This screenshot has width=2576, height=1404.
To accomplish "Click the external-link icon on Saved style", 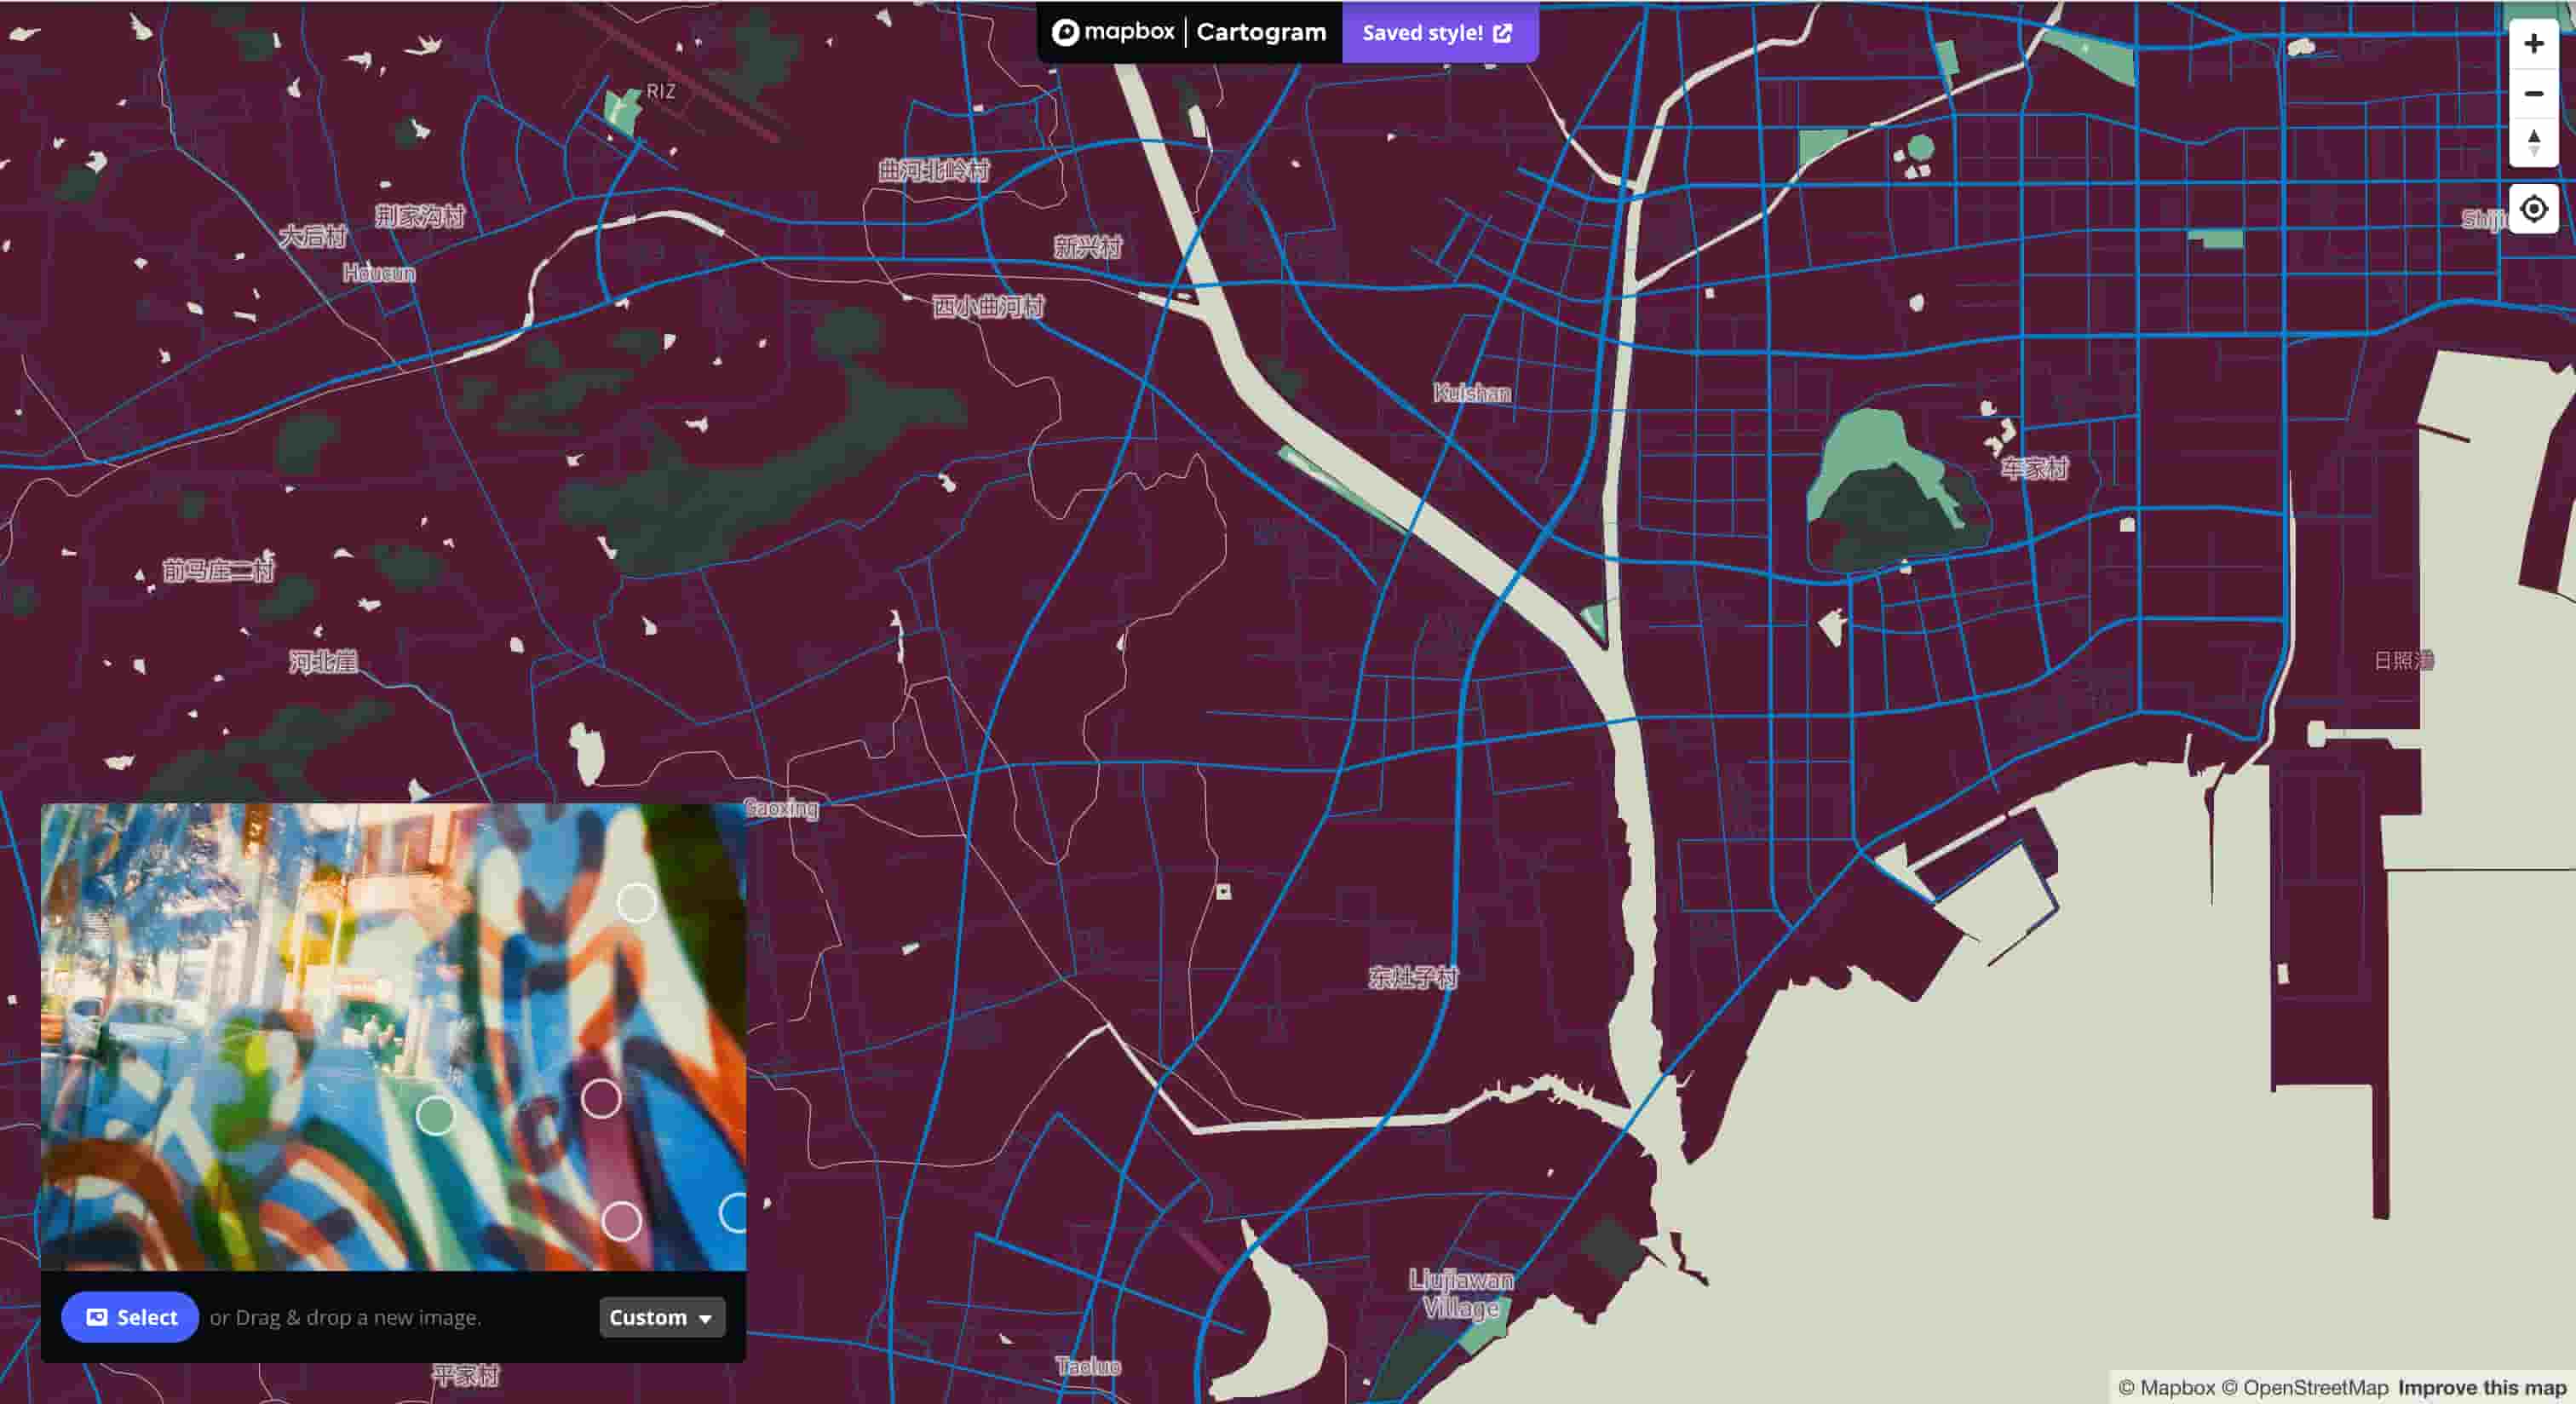I will coord(1502,32).
